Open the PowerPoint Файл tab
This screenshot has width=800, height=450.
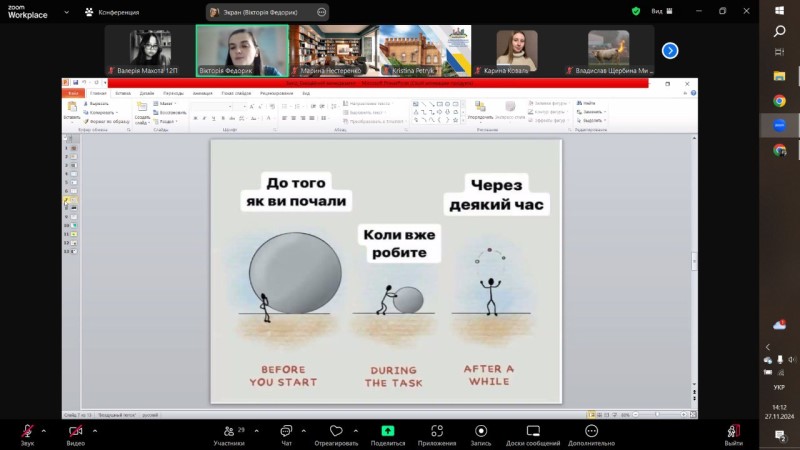pos(73,93)
